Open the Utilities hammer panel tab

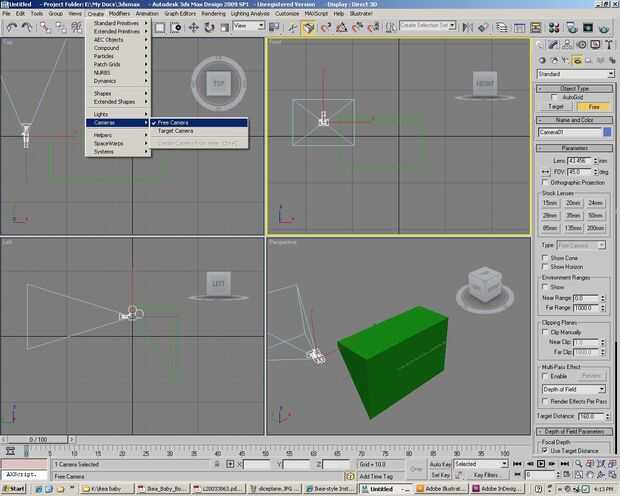point(609,45)
